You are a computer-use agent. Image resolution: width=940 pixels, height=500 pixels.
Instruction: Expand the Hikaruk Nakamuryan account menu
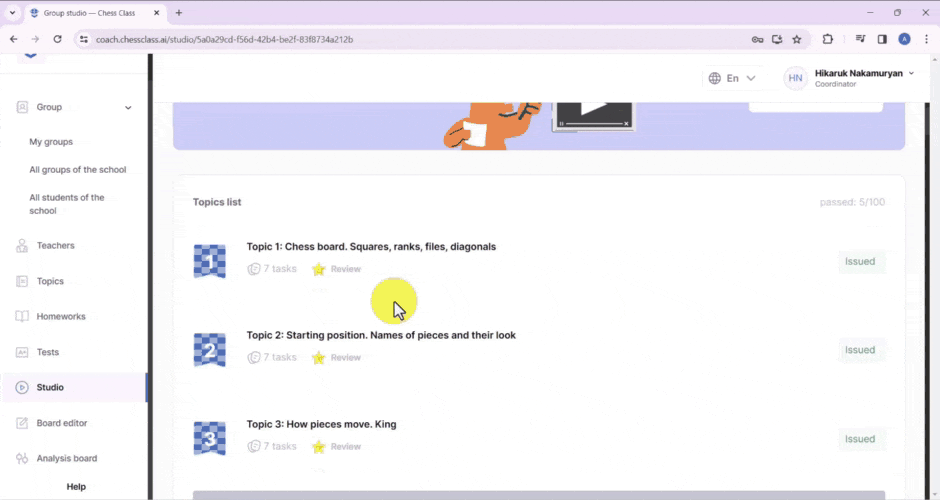911,73
